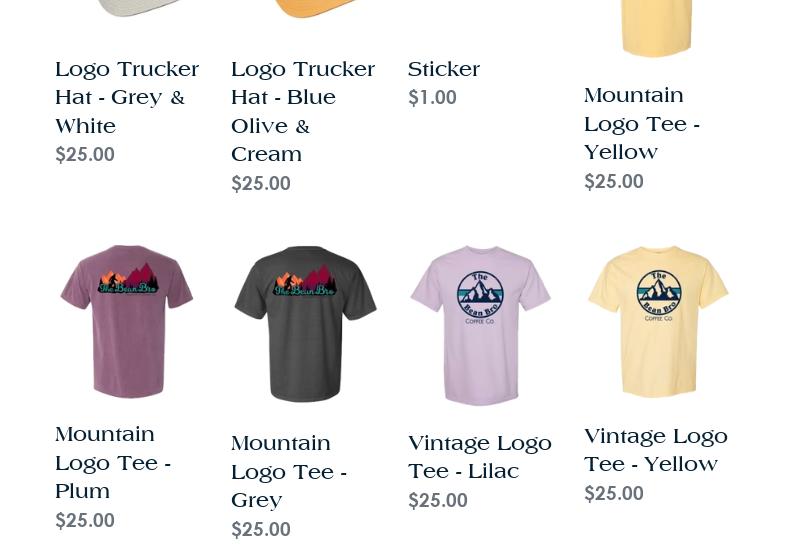Click the $25.00 price under Plum tee
This screenshot has width=785, height=550.
click(x=85, y=520)
